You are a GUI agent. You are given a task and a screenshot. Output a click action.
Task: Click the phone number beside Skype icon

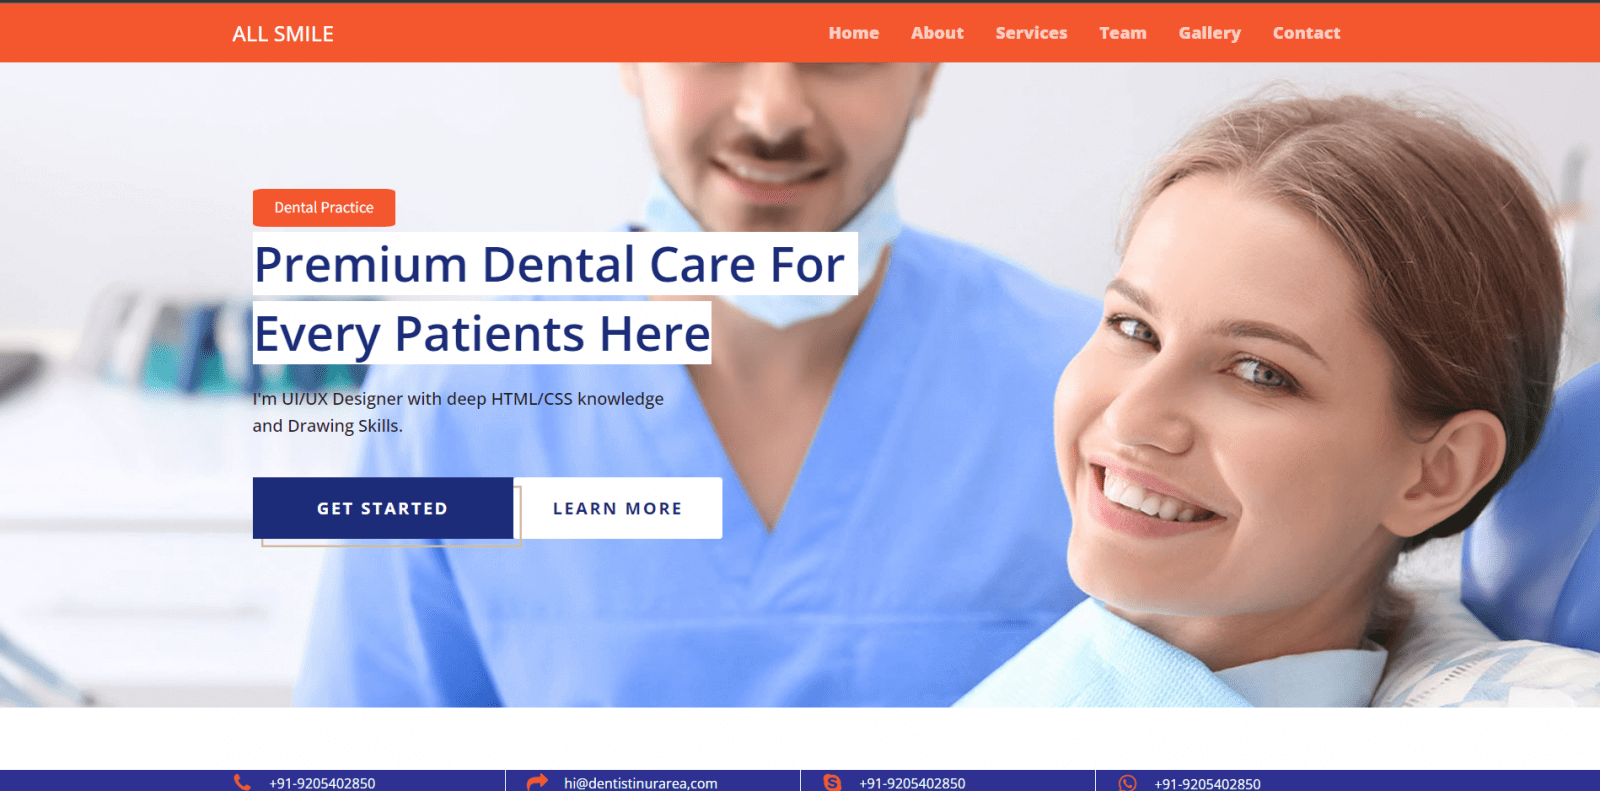pyautogui.click(x=912, y=783)
